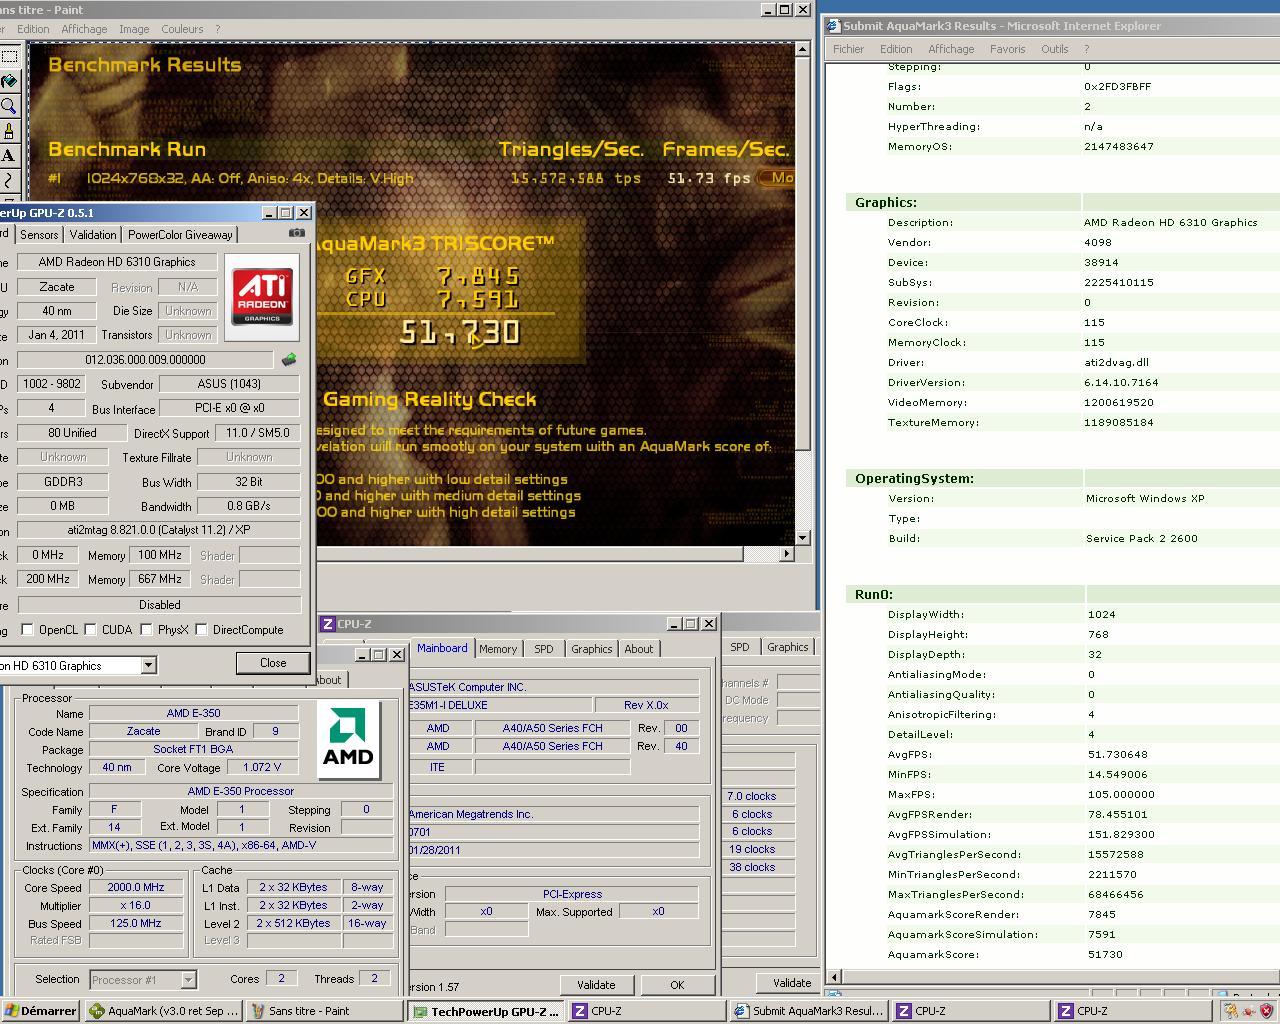Click the Core Speed value 2000.0 MHz
The image size is (1280, 1024).
[x=136, y=887]
